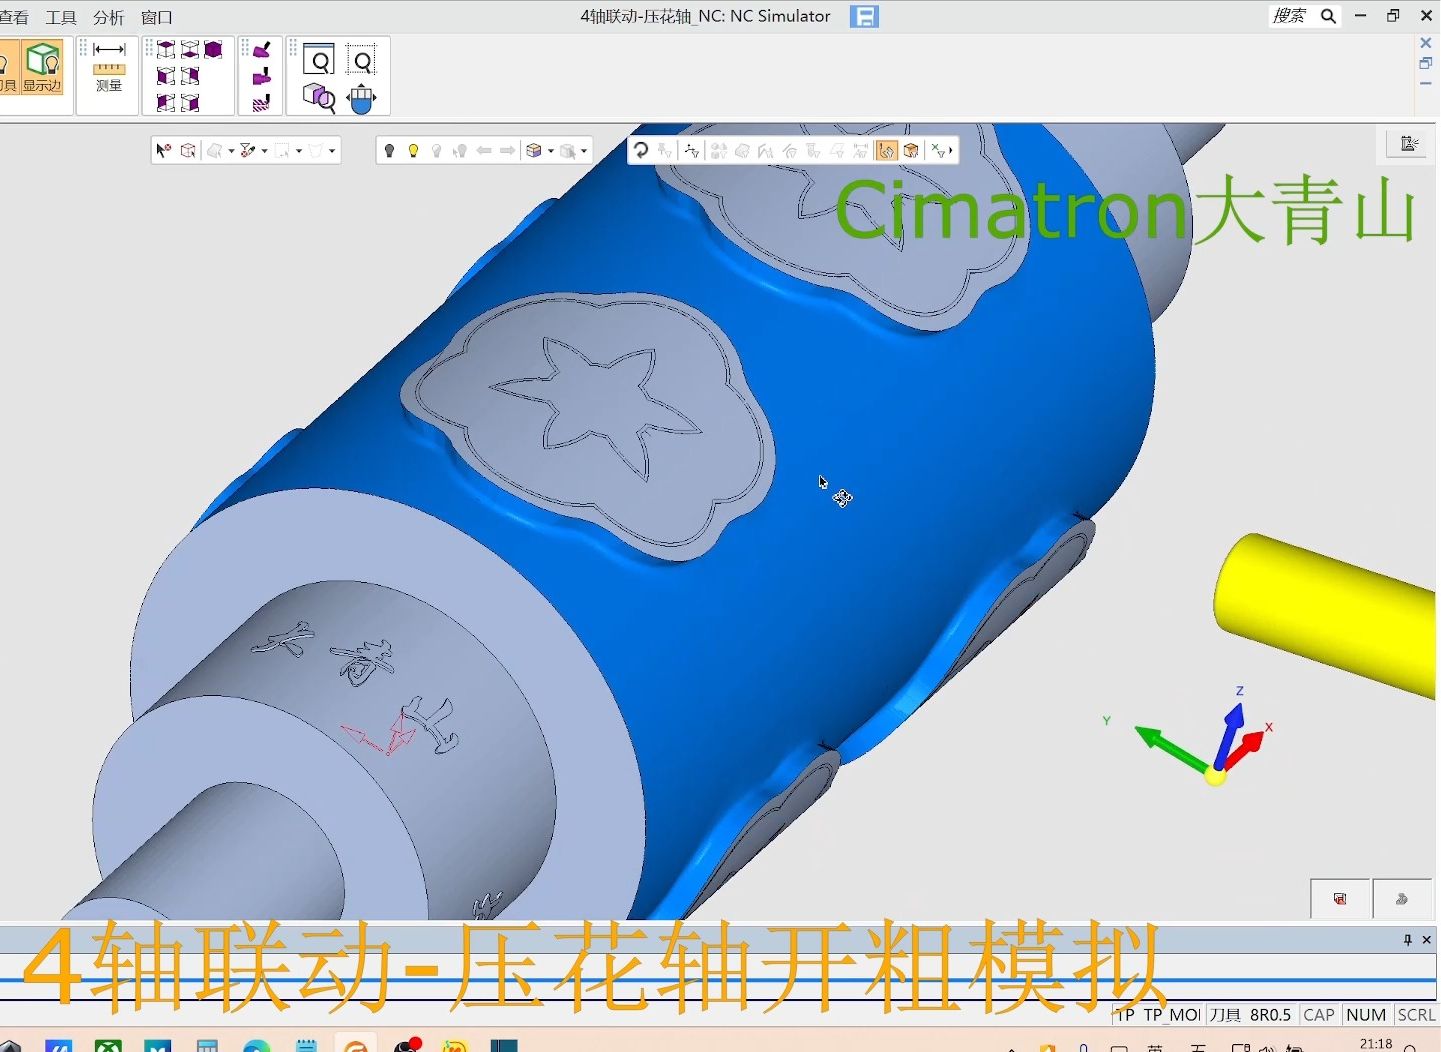Toggle the highlighted orange view mode button
Screen dimensions: 1441x1052
[886, 151]
